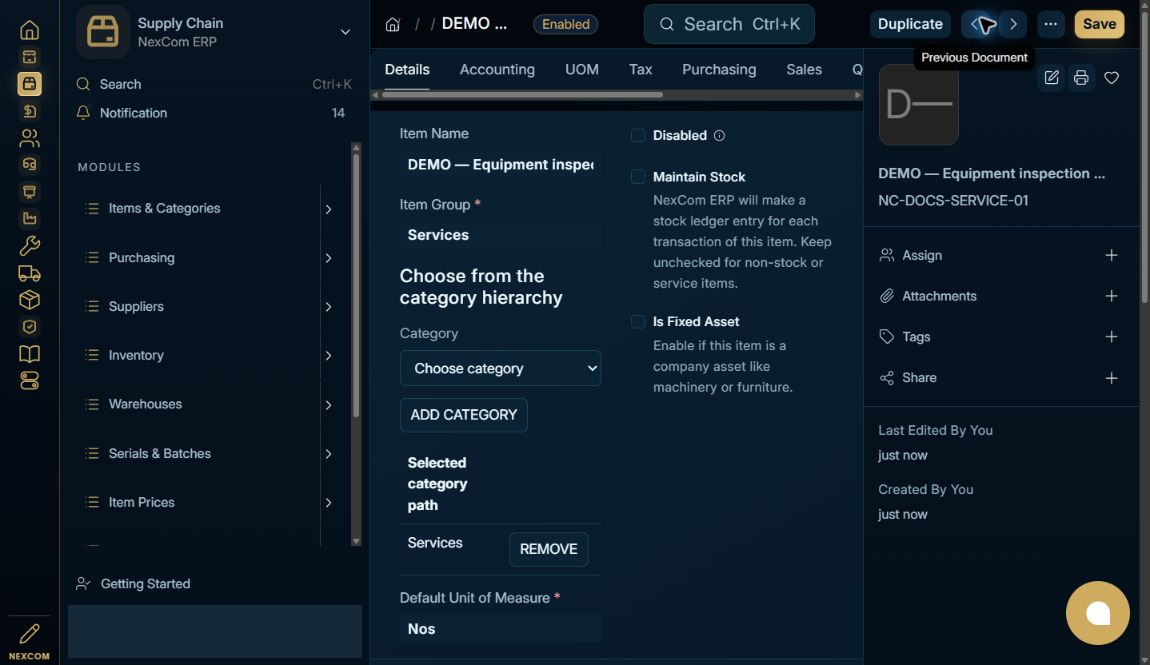Click the print icon

coord(1081,78)
